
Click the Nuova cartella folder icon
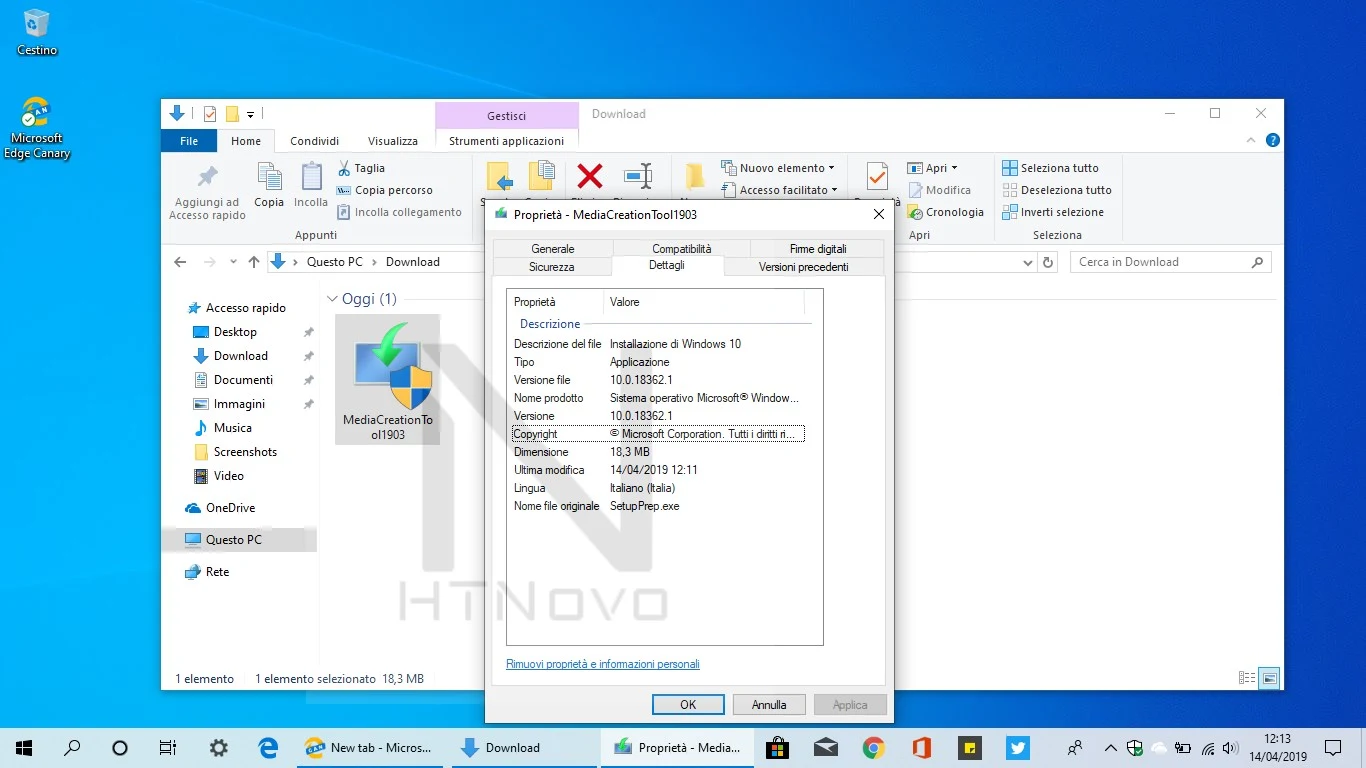pos(694,178)
